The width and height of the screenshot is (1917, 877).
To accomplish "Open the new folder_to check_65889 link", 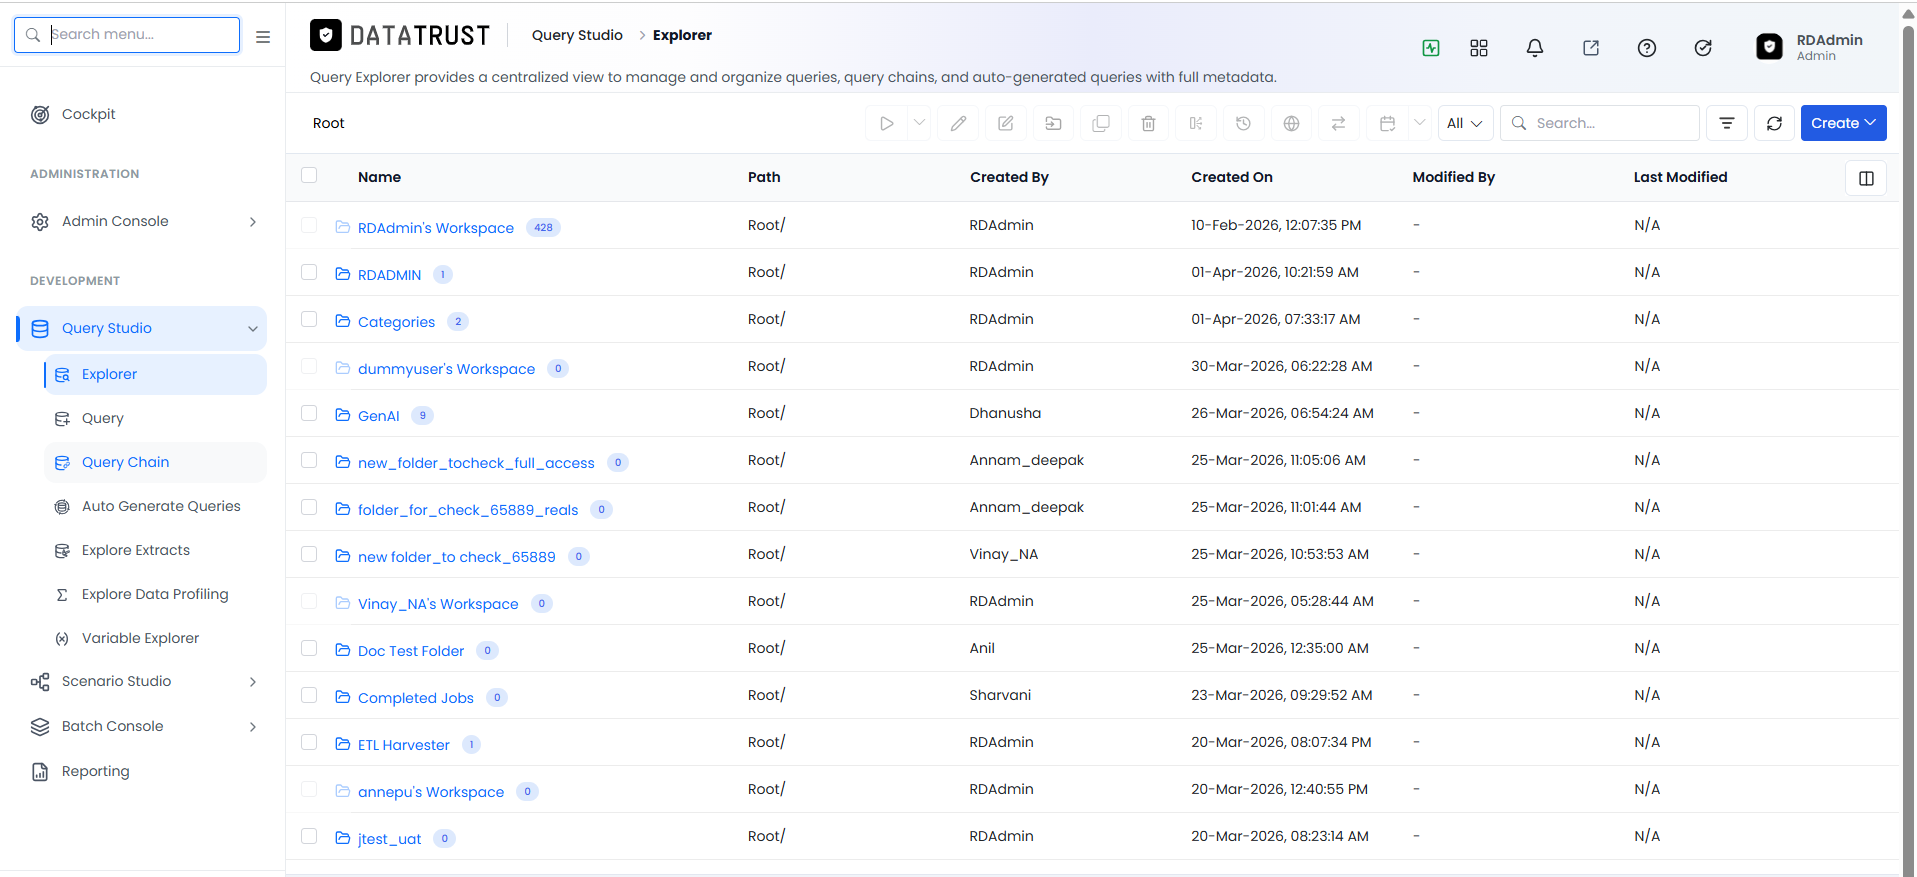I will tap(457, 557).
